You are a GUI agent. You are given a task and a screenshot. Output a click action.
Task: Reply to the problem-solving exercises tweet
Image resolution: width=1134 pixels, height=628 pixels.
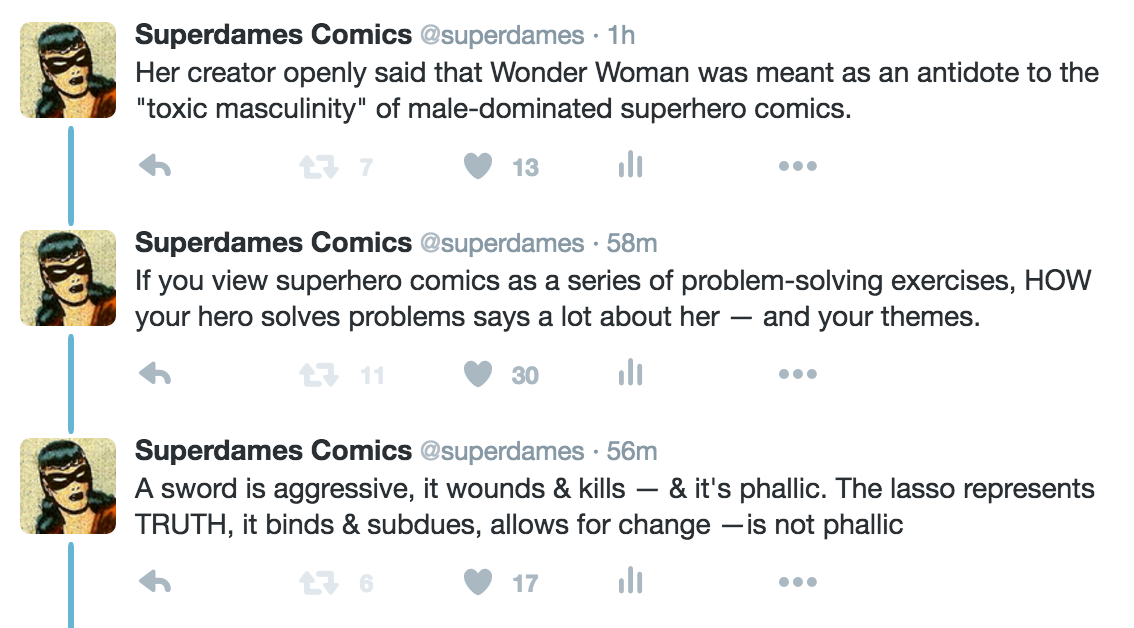[x=155, y=375]
